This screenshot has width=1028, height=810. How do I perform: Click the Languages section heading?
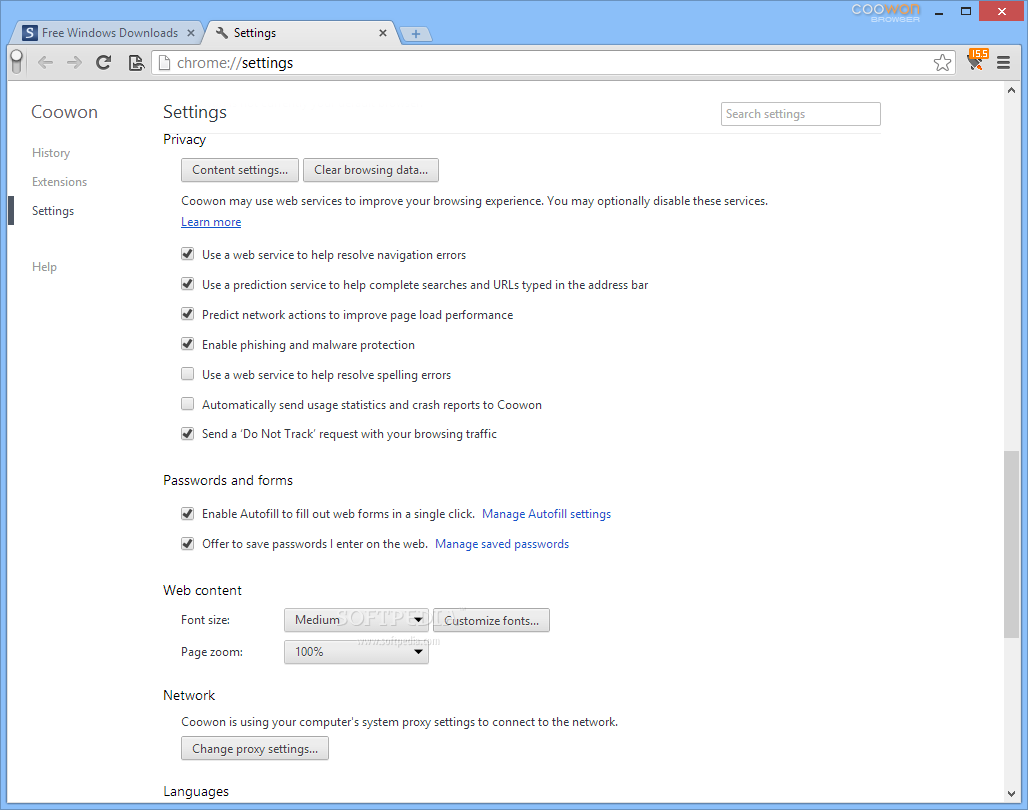(196, 792)
